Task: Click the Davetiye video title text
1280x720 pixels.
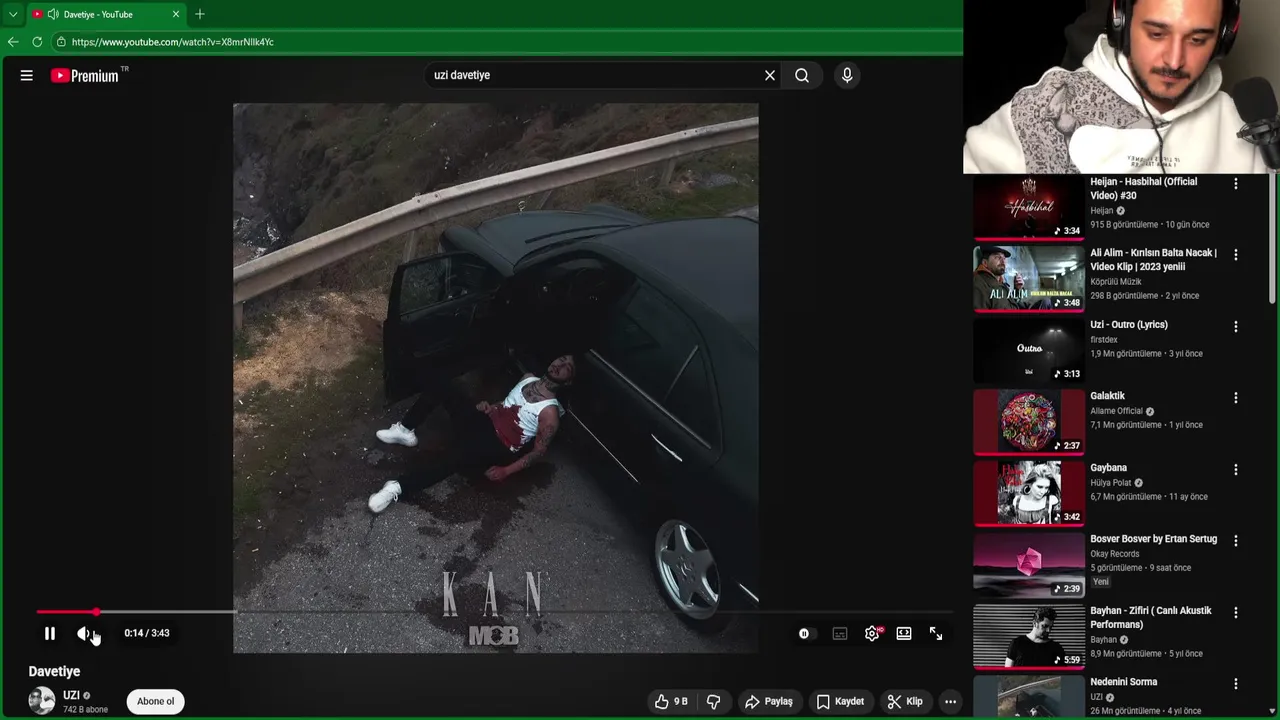Action: click(x=54, y=672)
